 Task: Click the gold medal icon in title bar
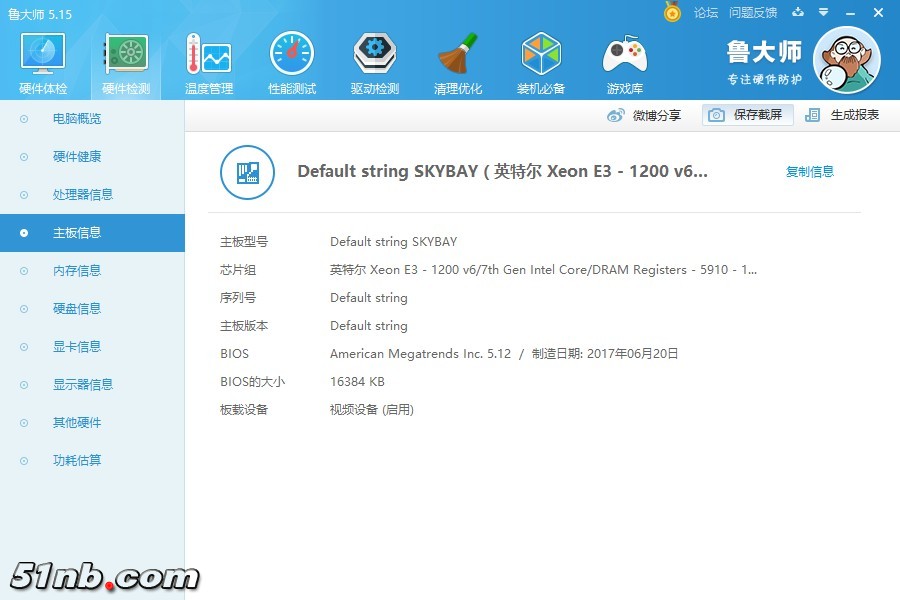[x=672, y=13]
